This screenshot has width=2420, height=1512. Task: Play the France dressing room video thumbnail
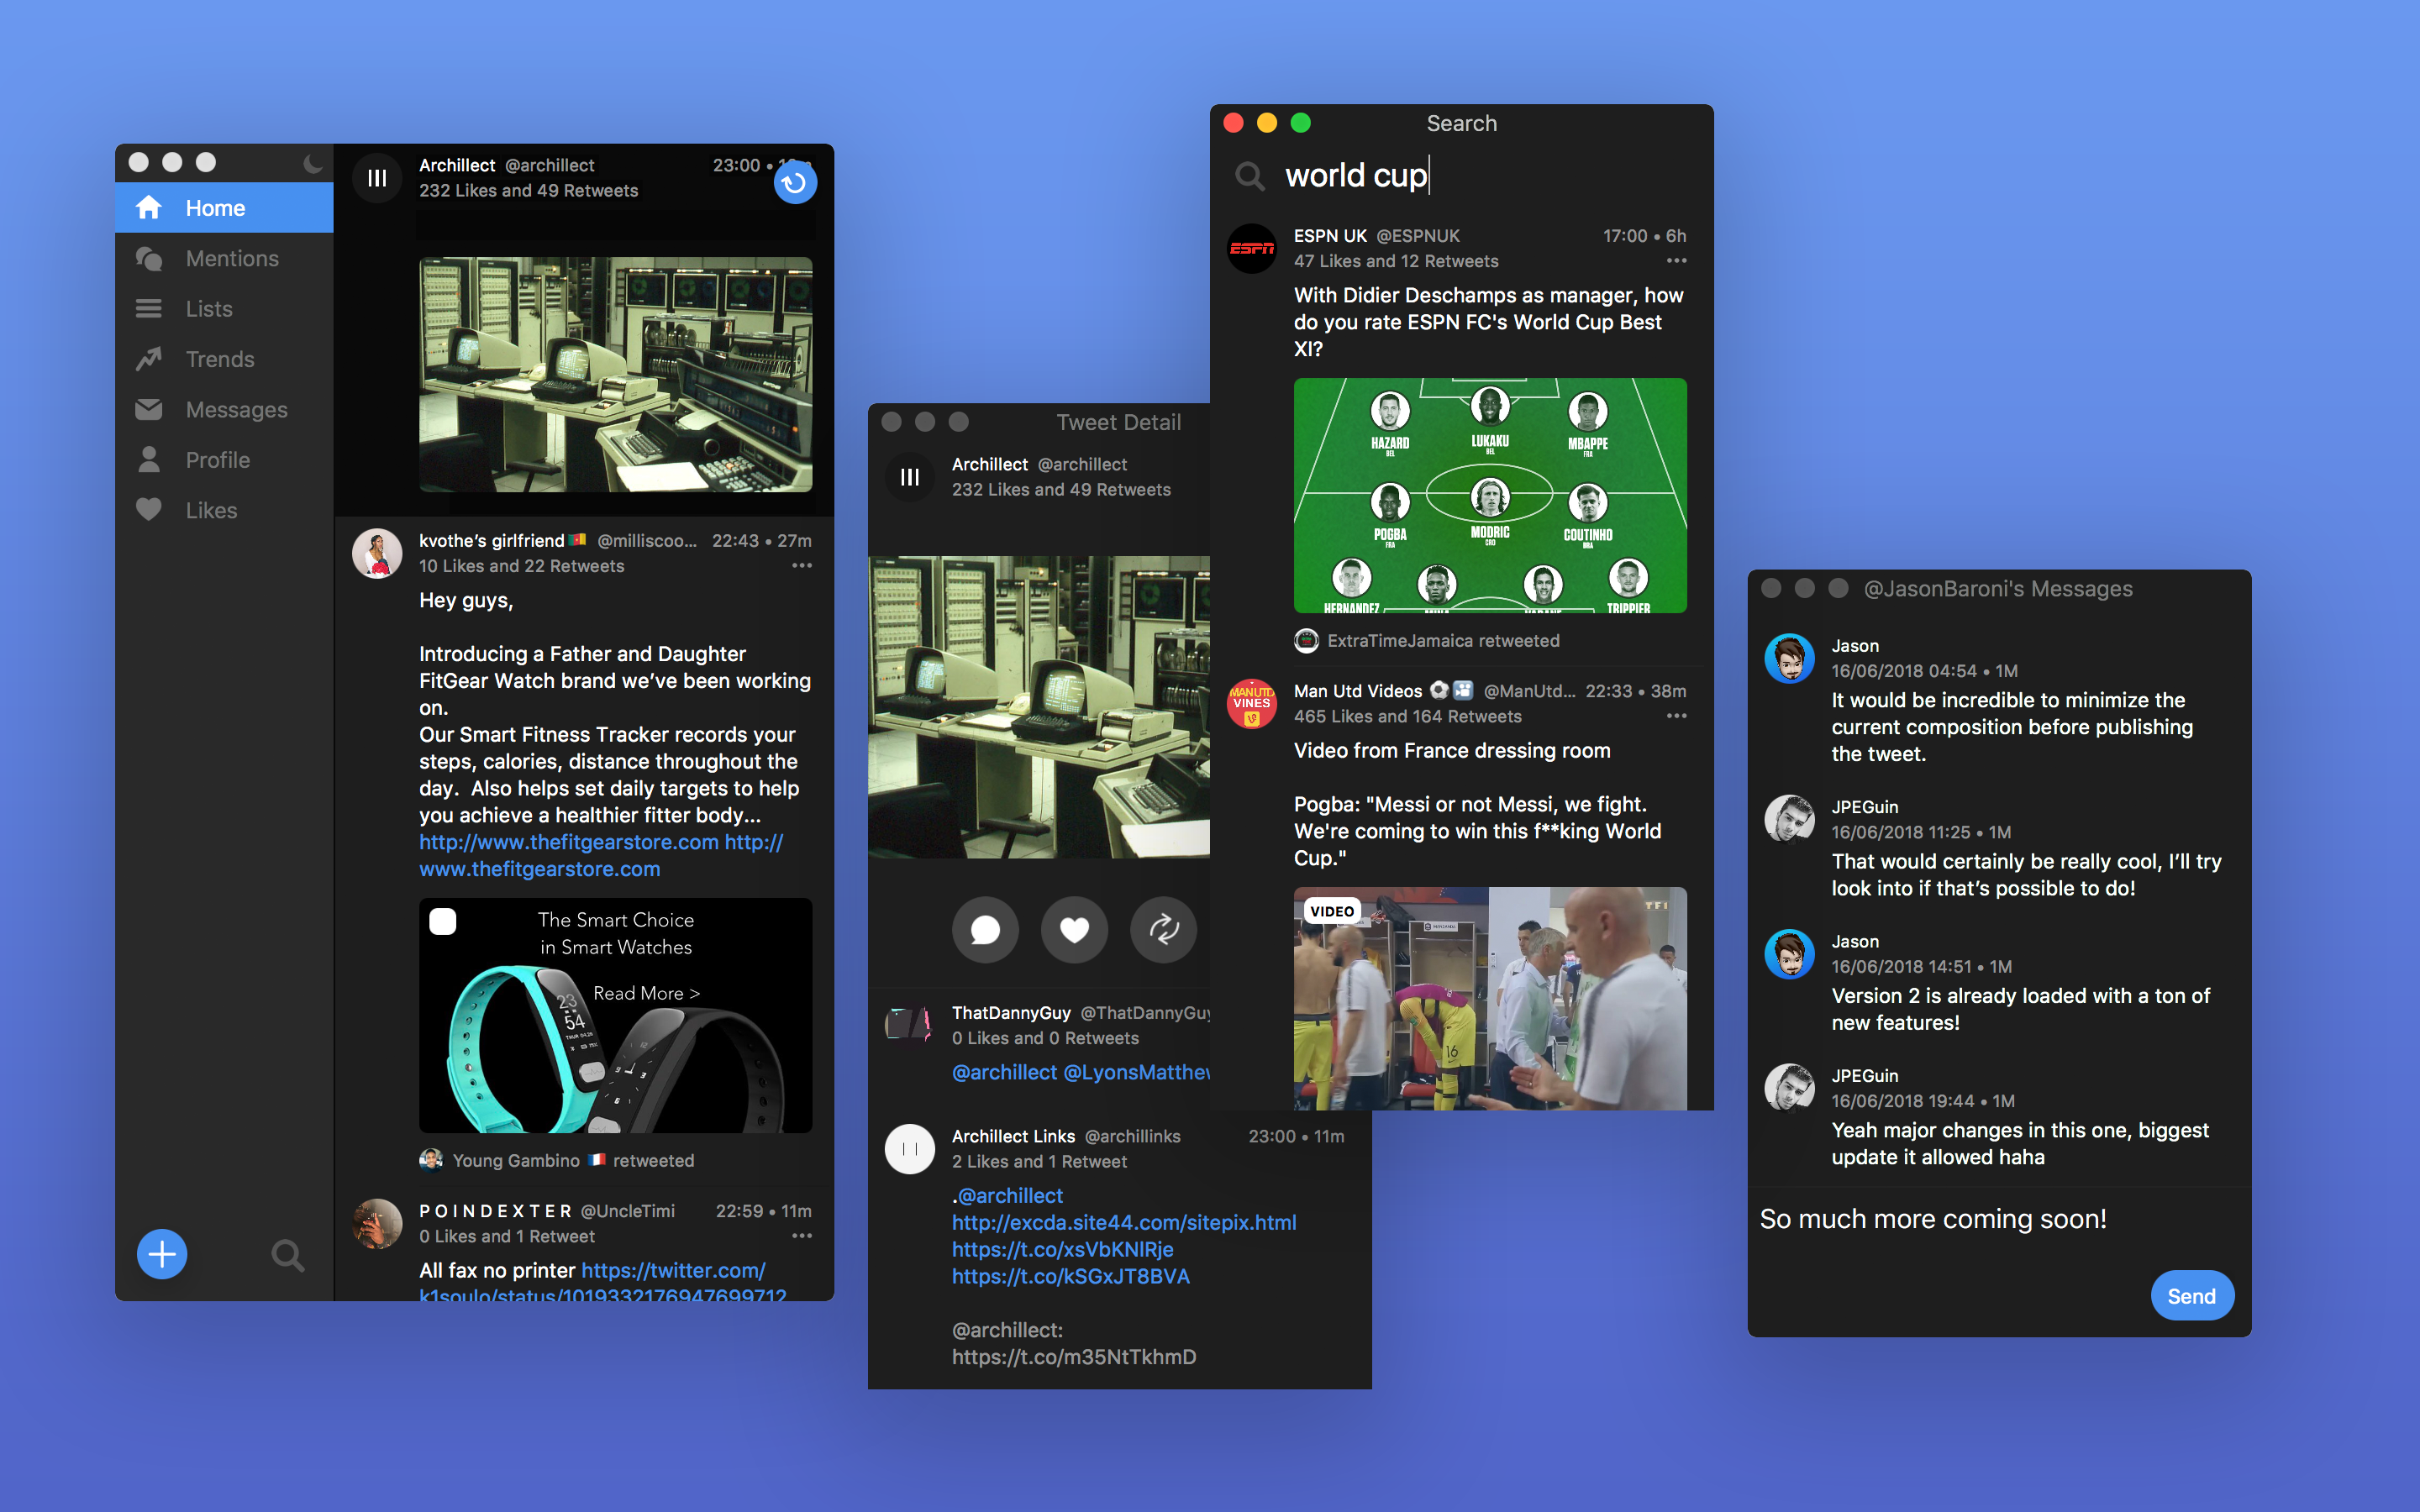(x=1489, y=998)
